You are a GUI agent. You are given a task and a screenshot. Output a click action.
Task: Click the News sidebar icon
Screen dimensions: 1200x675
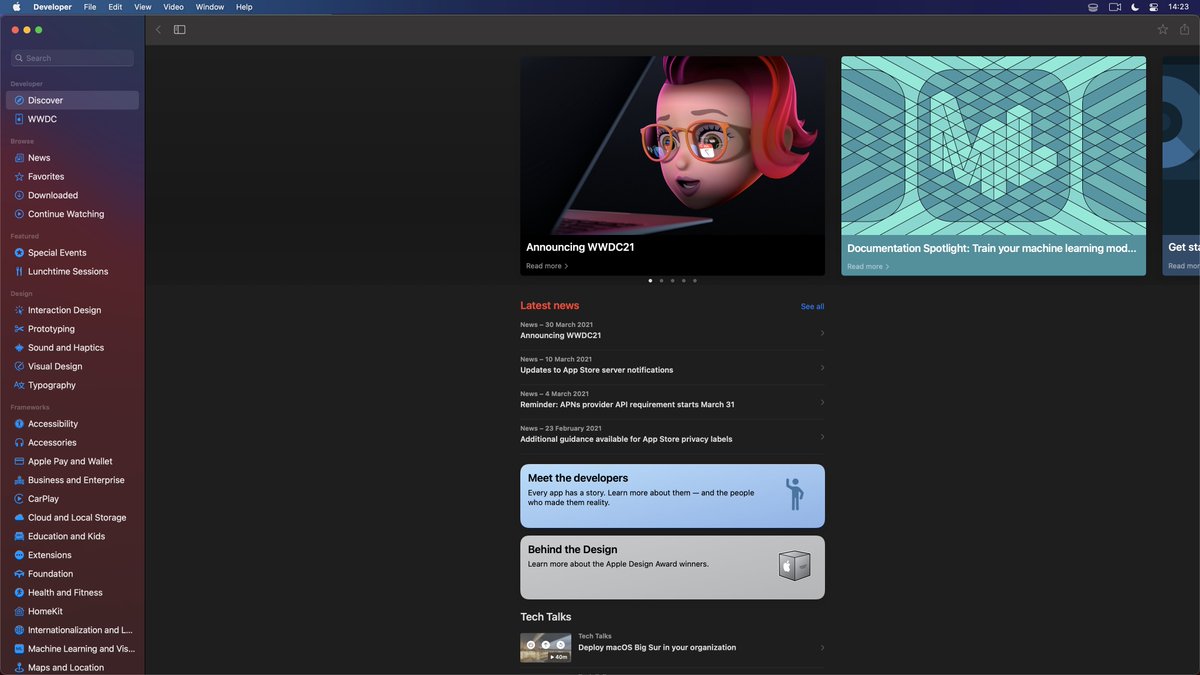[x=19, y=158]
